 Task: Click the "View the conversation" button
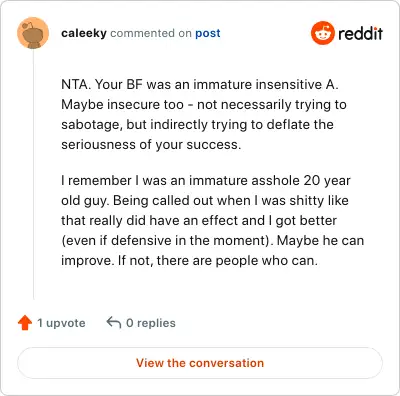(200, 363)
